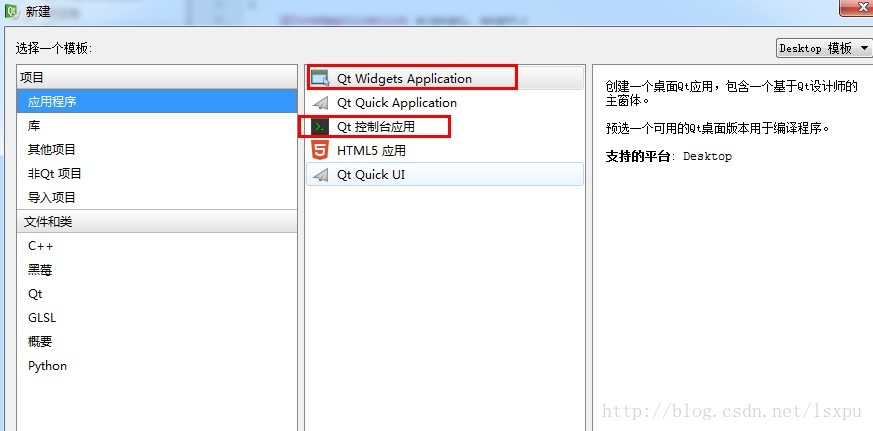Choose Qt Widgets Application template

445,79
